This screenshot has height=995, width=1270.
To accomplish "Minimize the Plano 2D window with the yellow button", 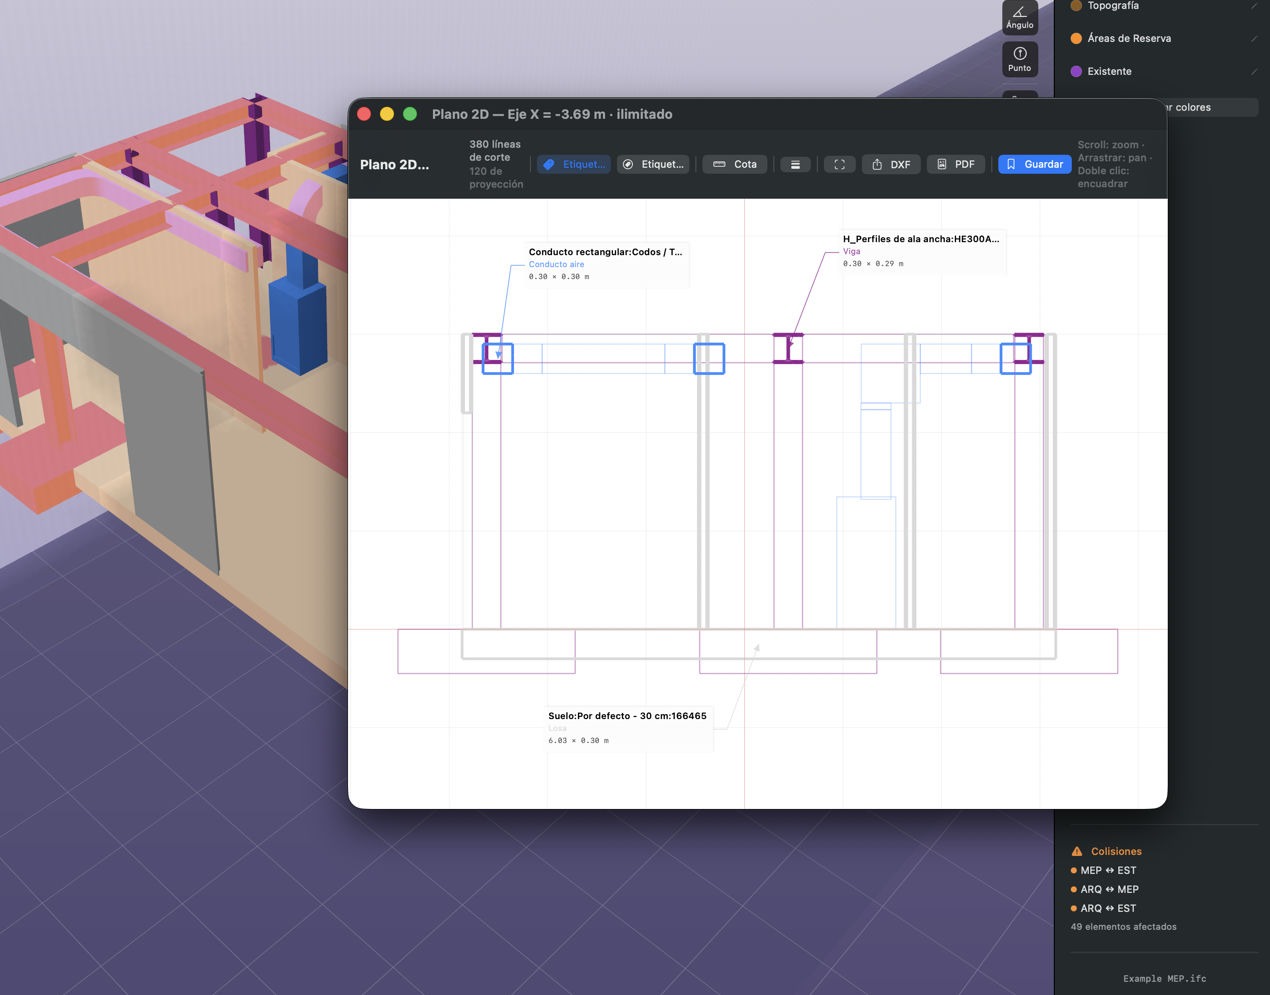I will [387, 114].
